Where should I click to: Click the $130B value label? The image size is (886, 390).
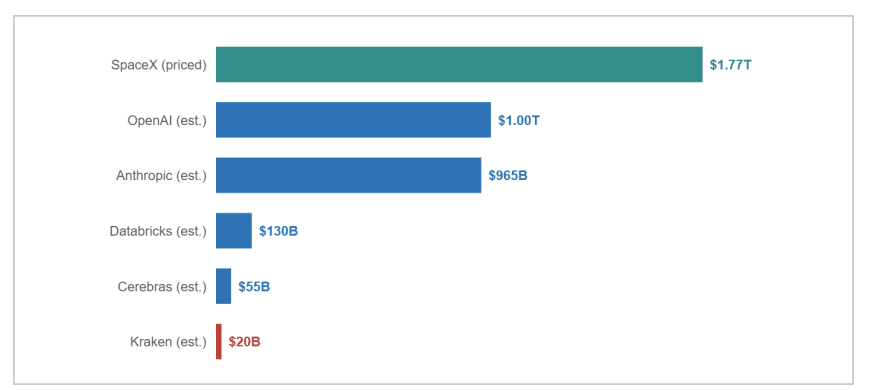tap(279, 231)
